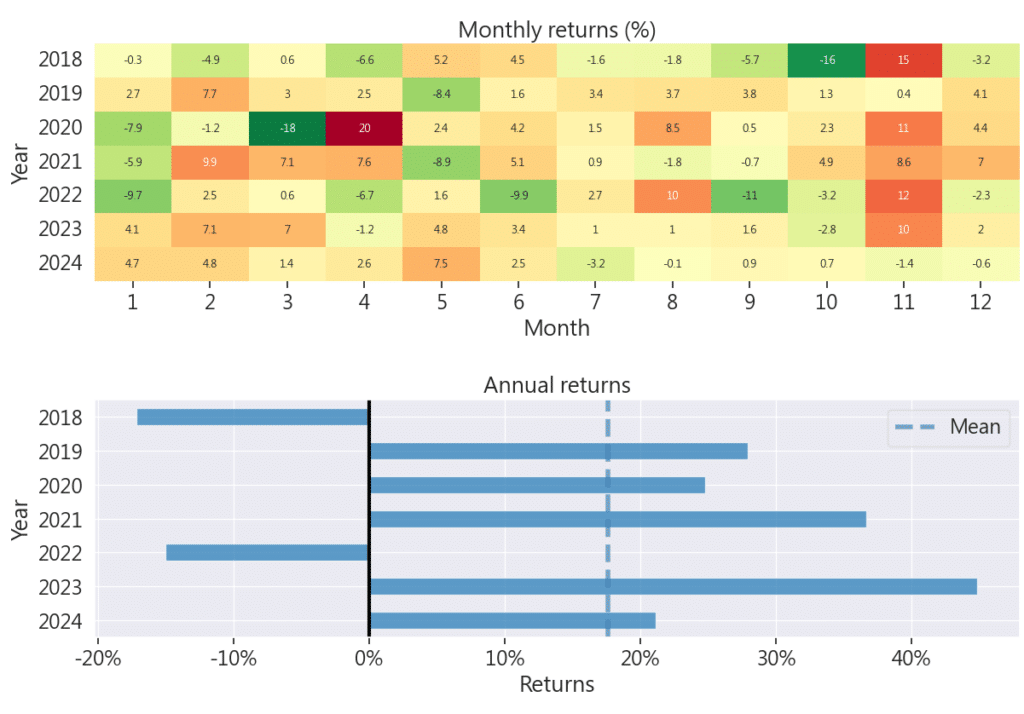Click the 2020 April heatmap cell showing 20
This screenshot has height=714, width=1024.
364,129
